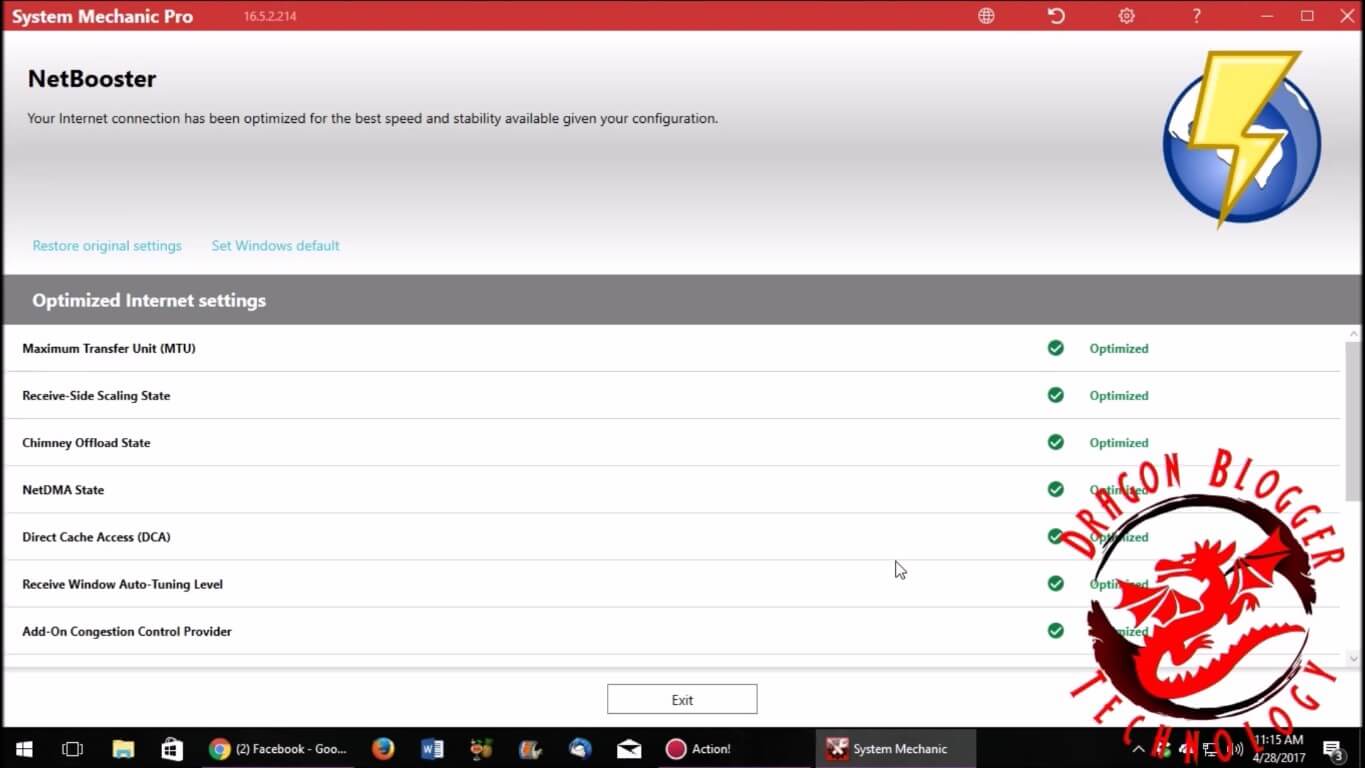This screenshot has width=1365, height=768.
Task: Expand hidden system tray icons chevron
Action: [1138, 749]
